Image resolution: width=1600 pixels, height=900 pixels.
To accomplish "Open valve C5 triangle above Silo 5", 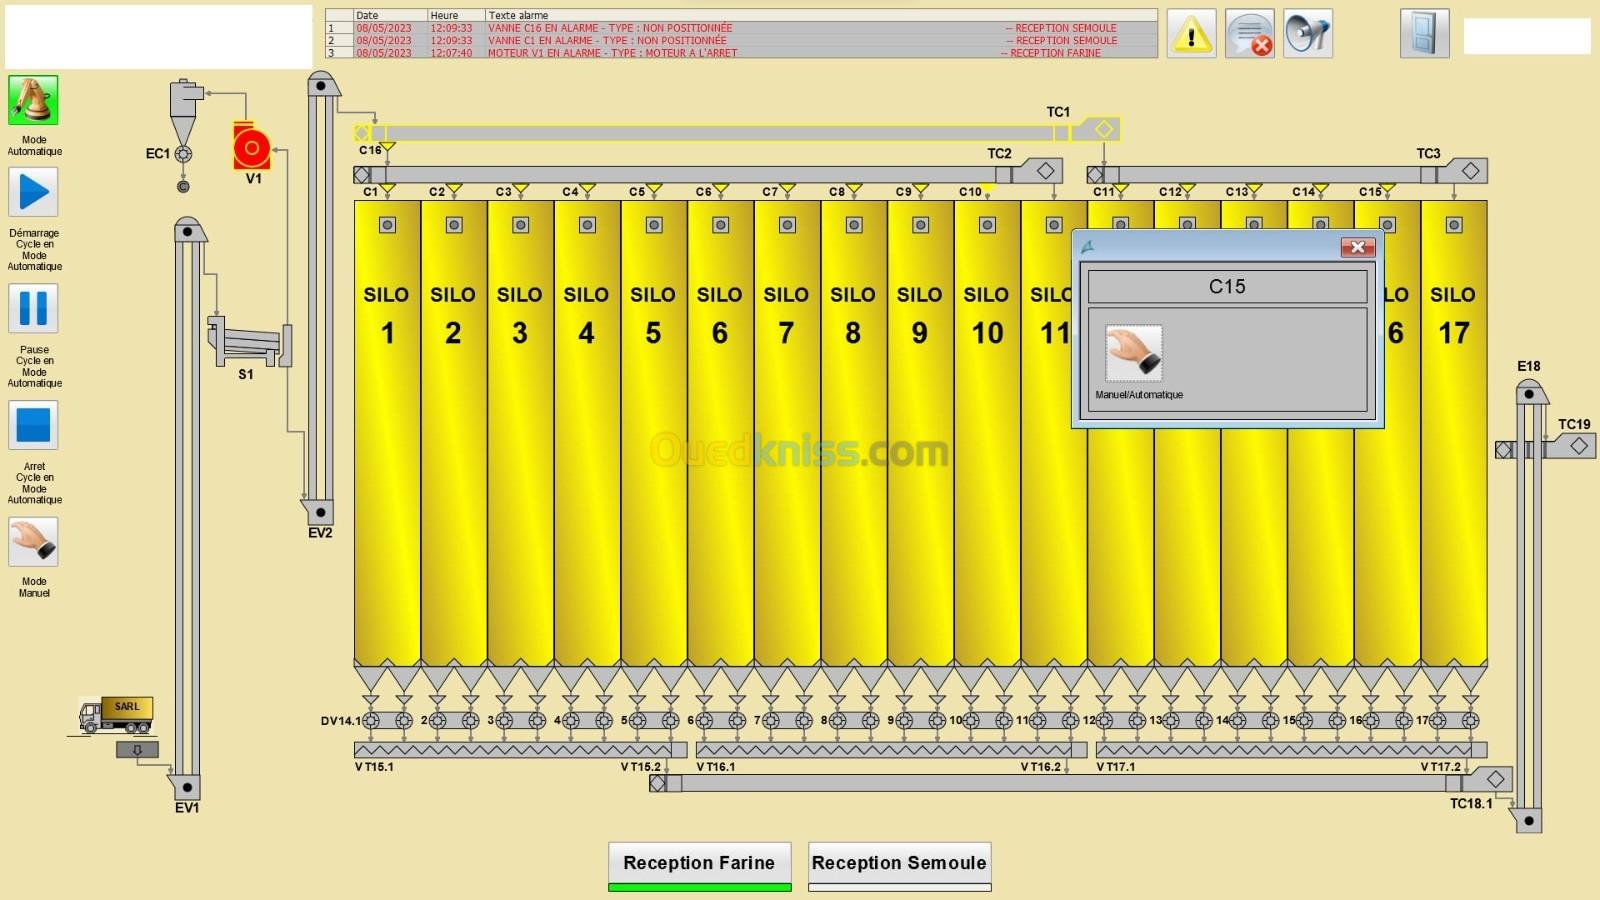I will [654, 189].
